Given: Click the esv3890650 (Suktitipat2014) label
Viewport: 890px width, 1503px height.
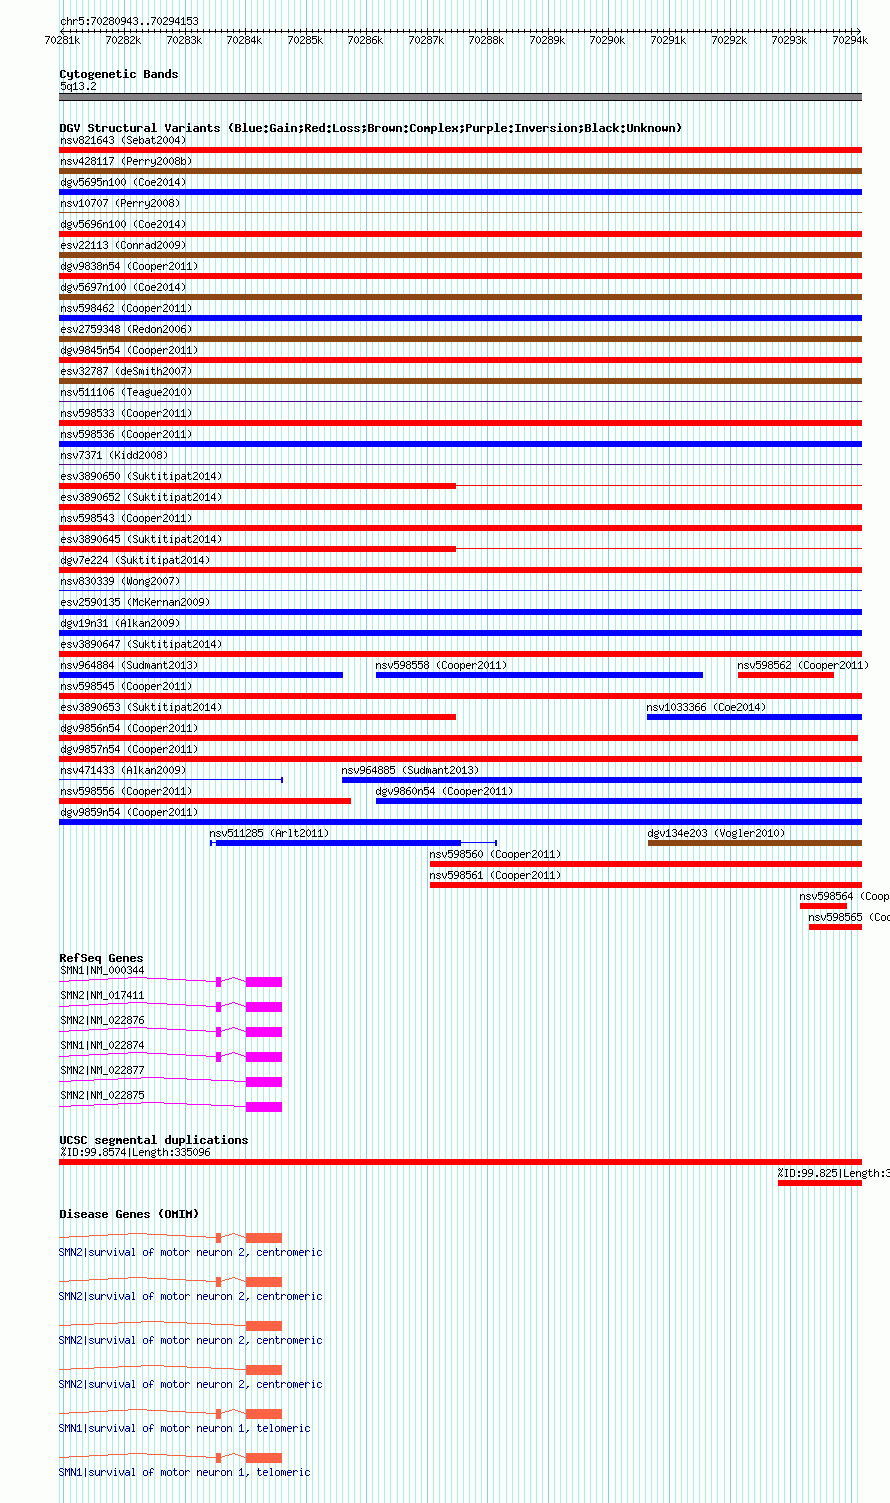Looking at the screenshot, I should [141, 477].
